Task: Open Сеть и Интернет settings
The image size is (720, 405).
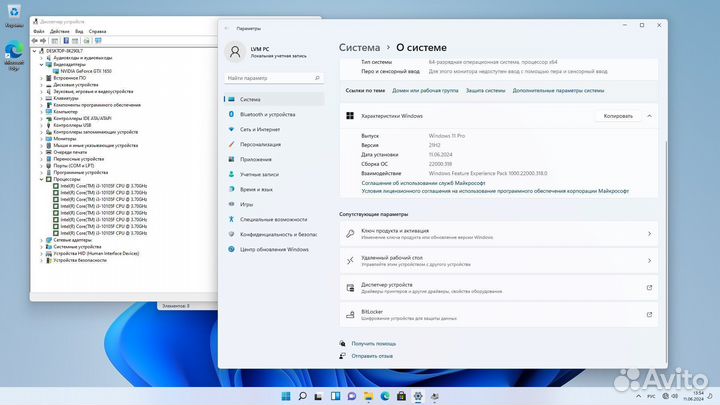Action: click(274, 129)
